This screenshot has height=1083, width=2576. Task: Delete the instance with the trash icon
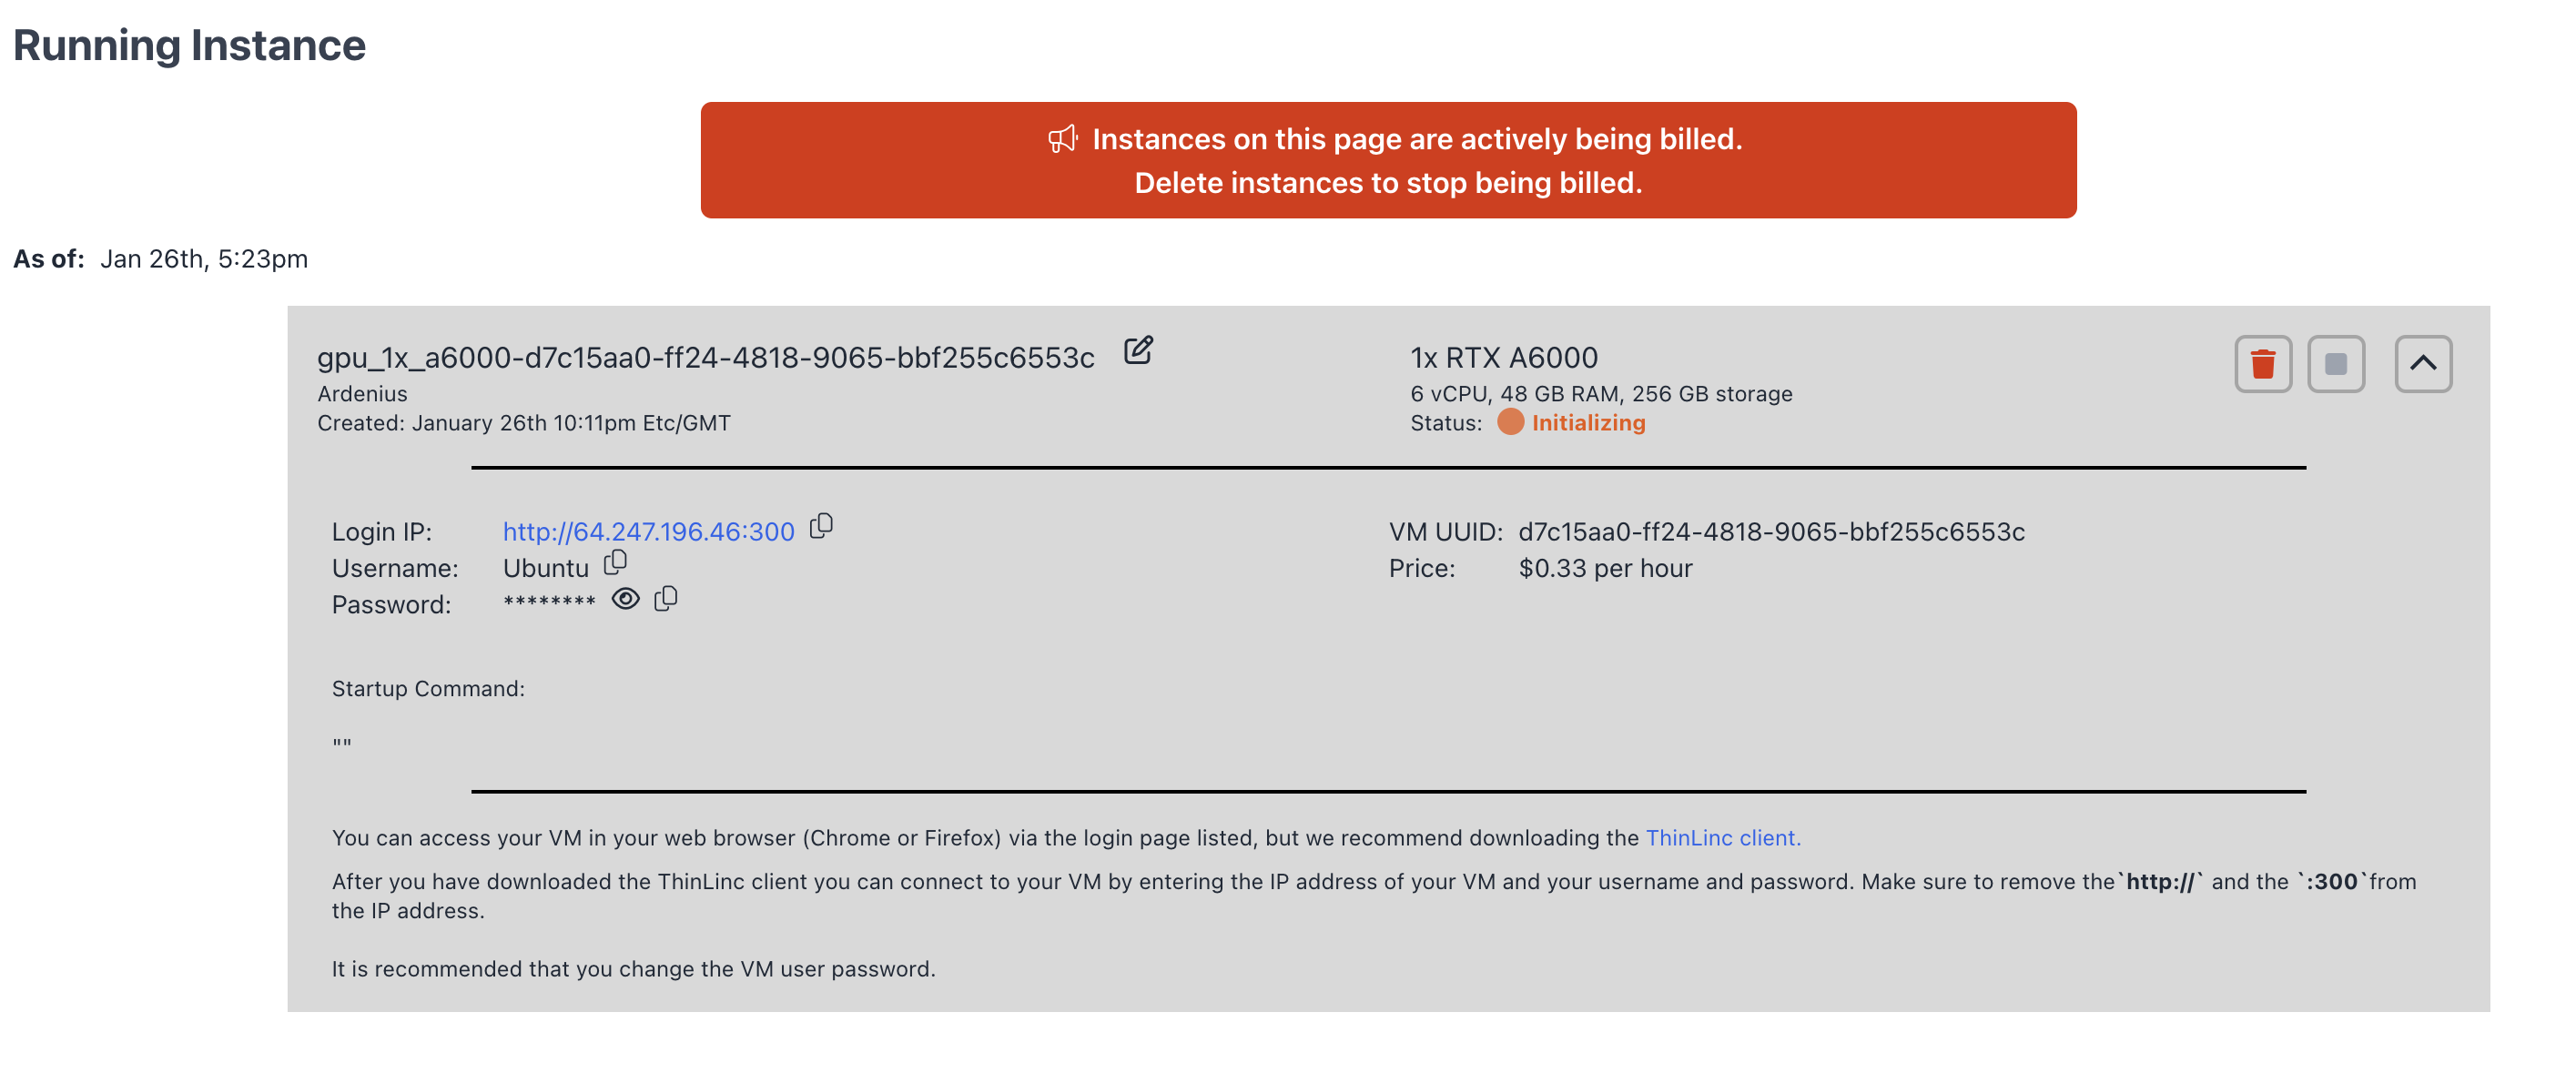(2262, 364)
